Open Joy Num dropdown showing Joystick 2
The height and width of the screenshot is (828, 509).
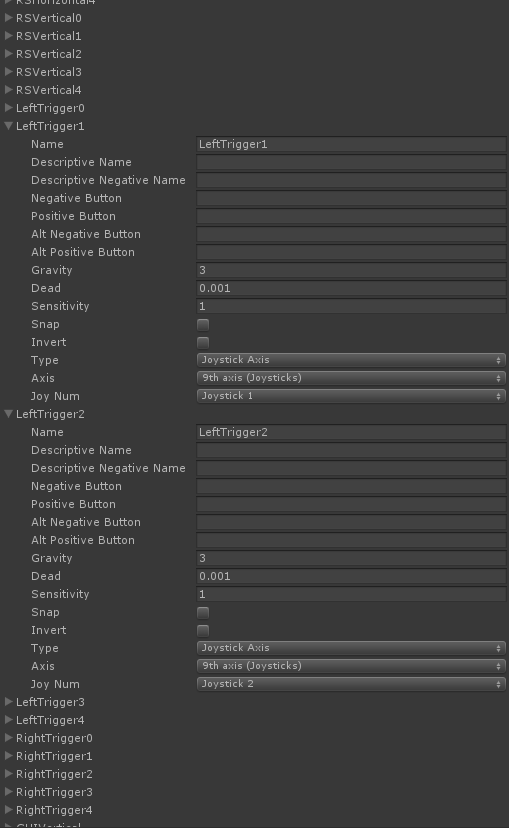coord(351,684)
